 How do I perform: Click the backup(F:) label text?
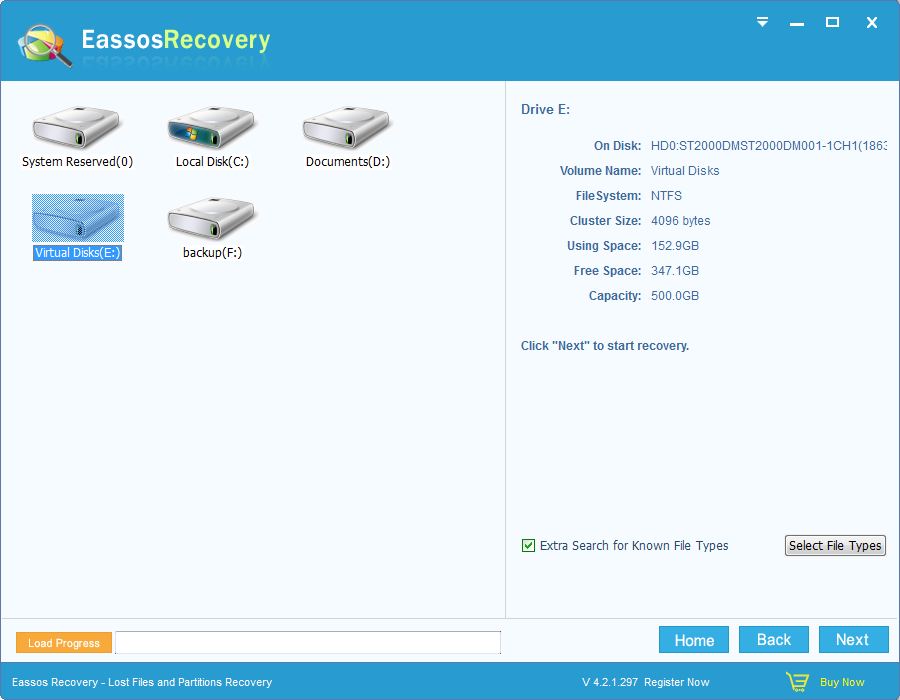point(212,253)
